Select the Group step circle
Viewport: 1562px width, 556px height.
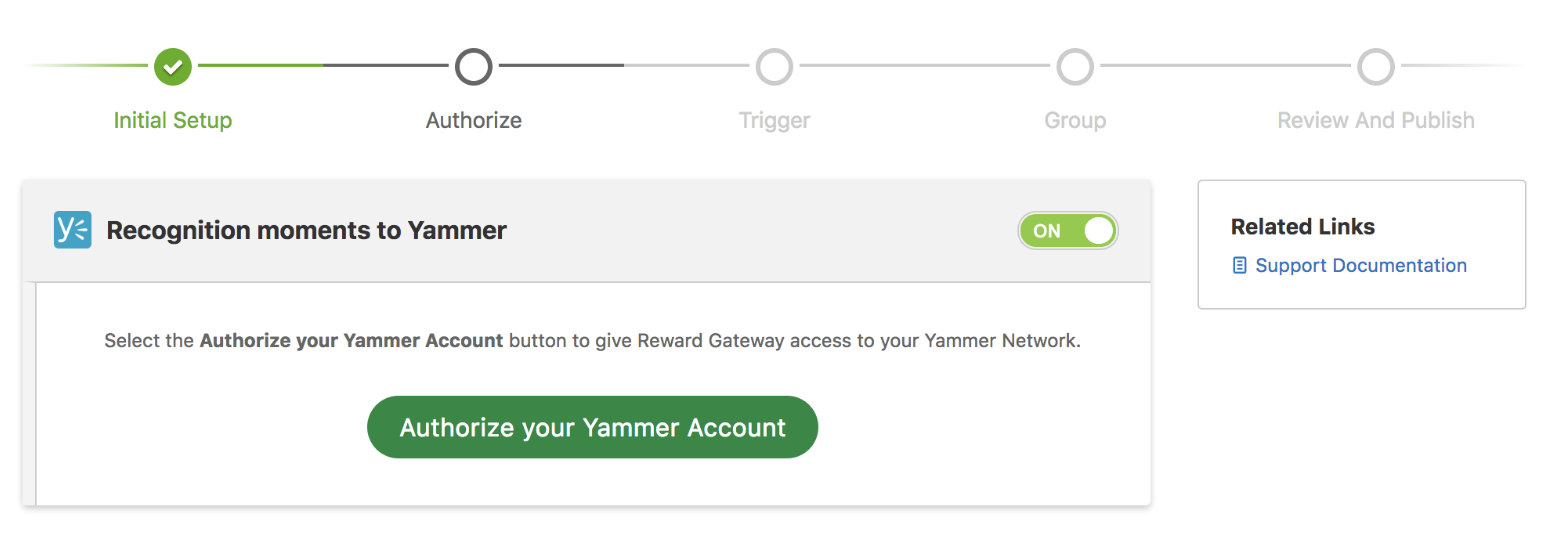tap(1075, 67)
